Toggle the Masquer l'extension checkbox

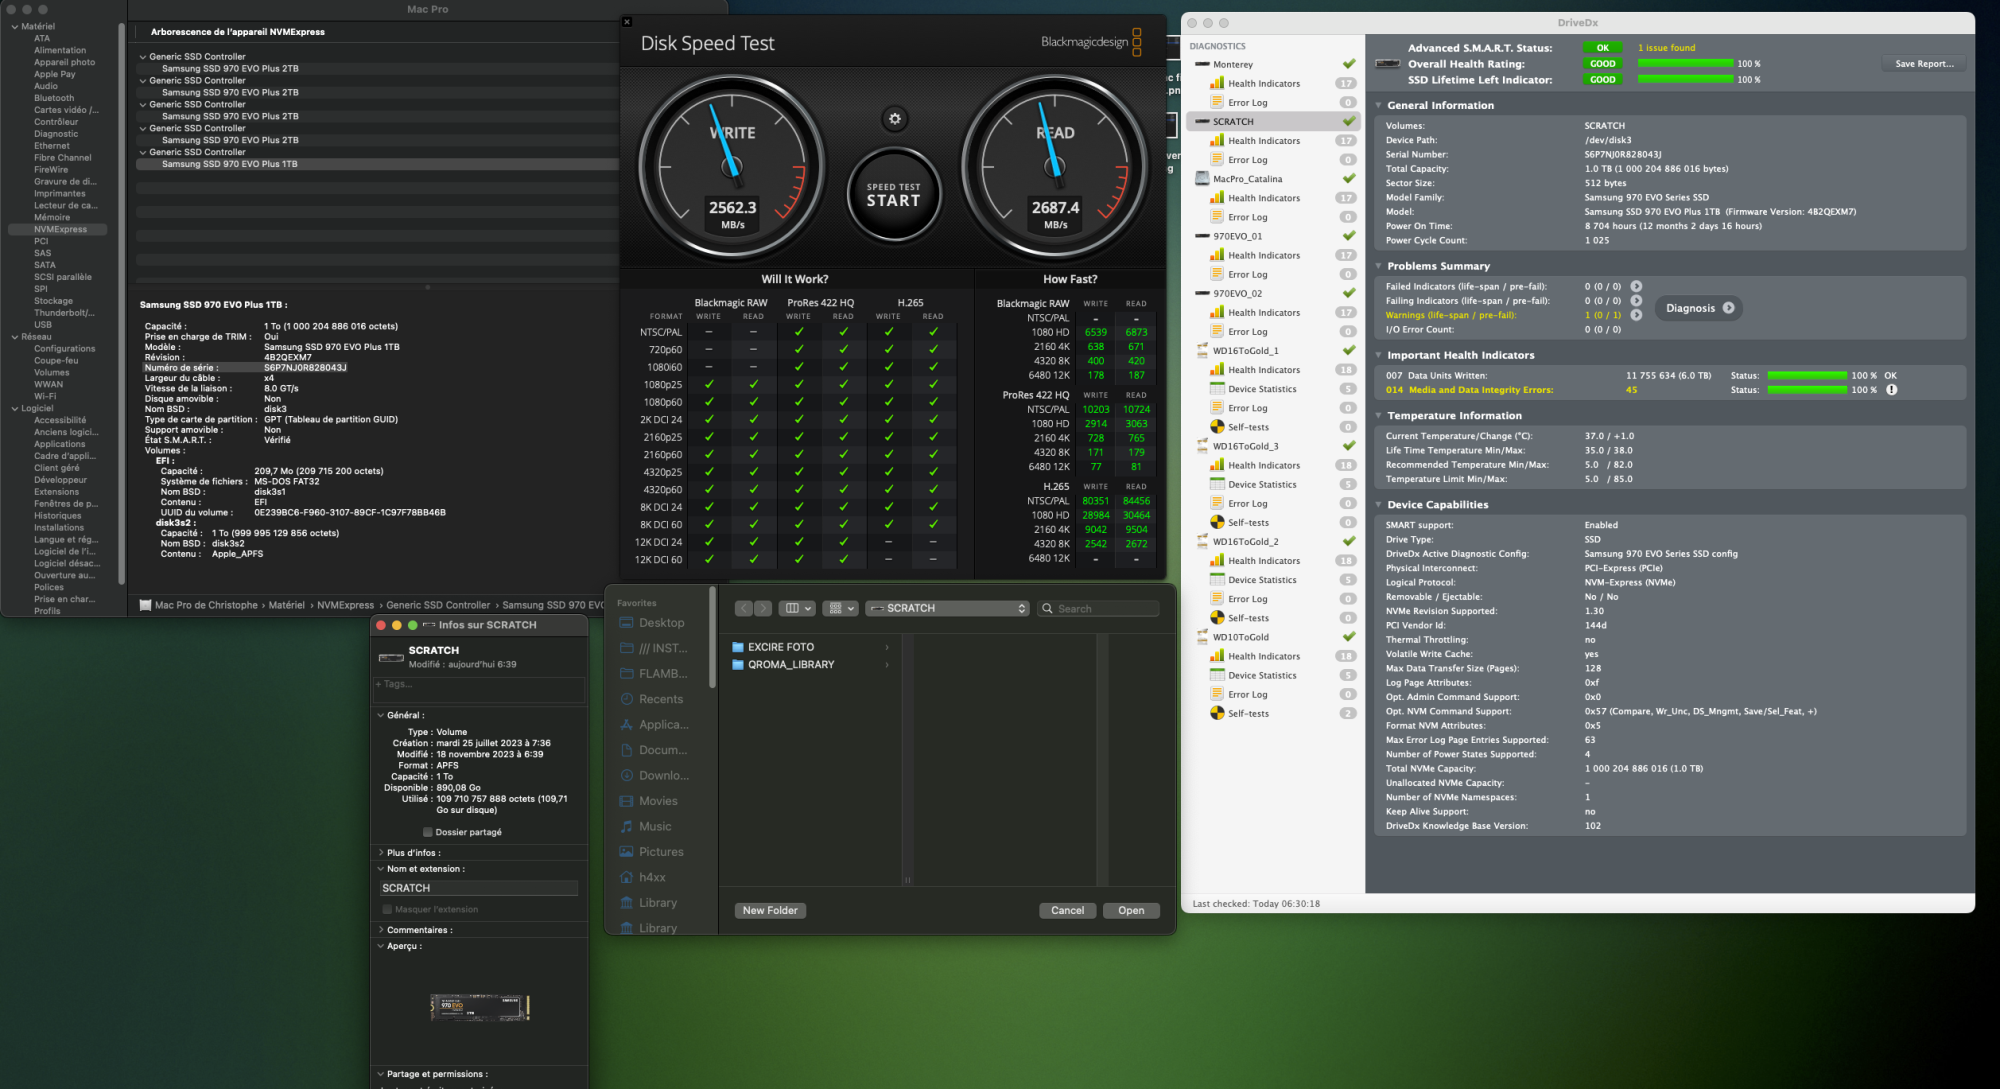coord(387,909)
